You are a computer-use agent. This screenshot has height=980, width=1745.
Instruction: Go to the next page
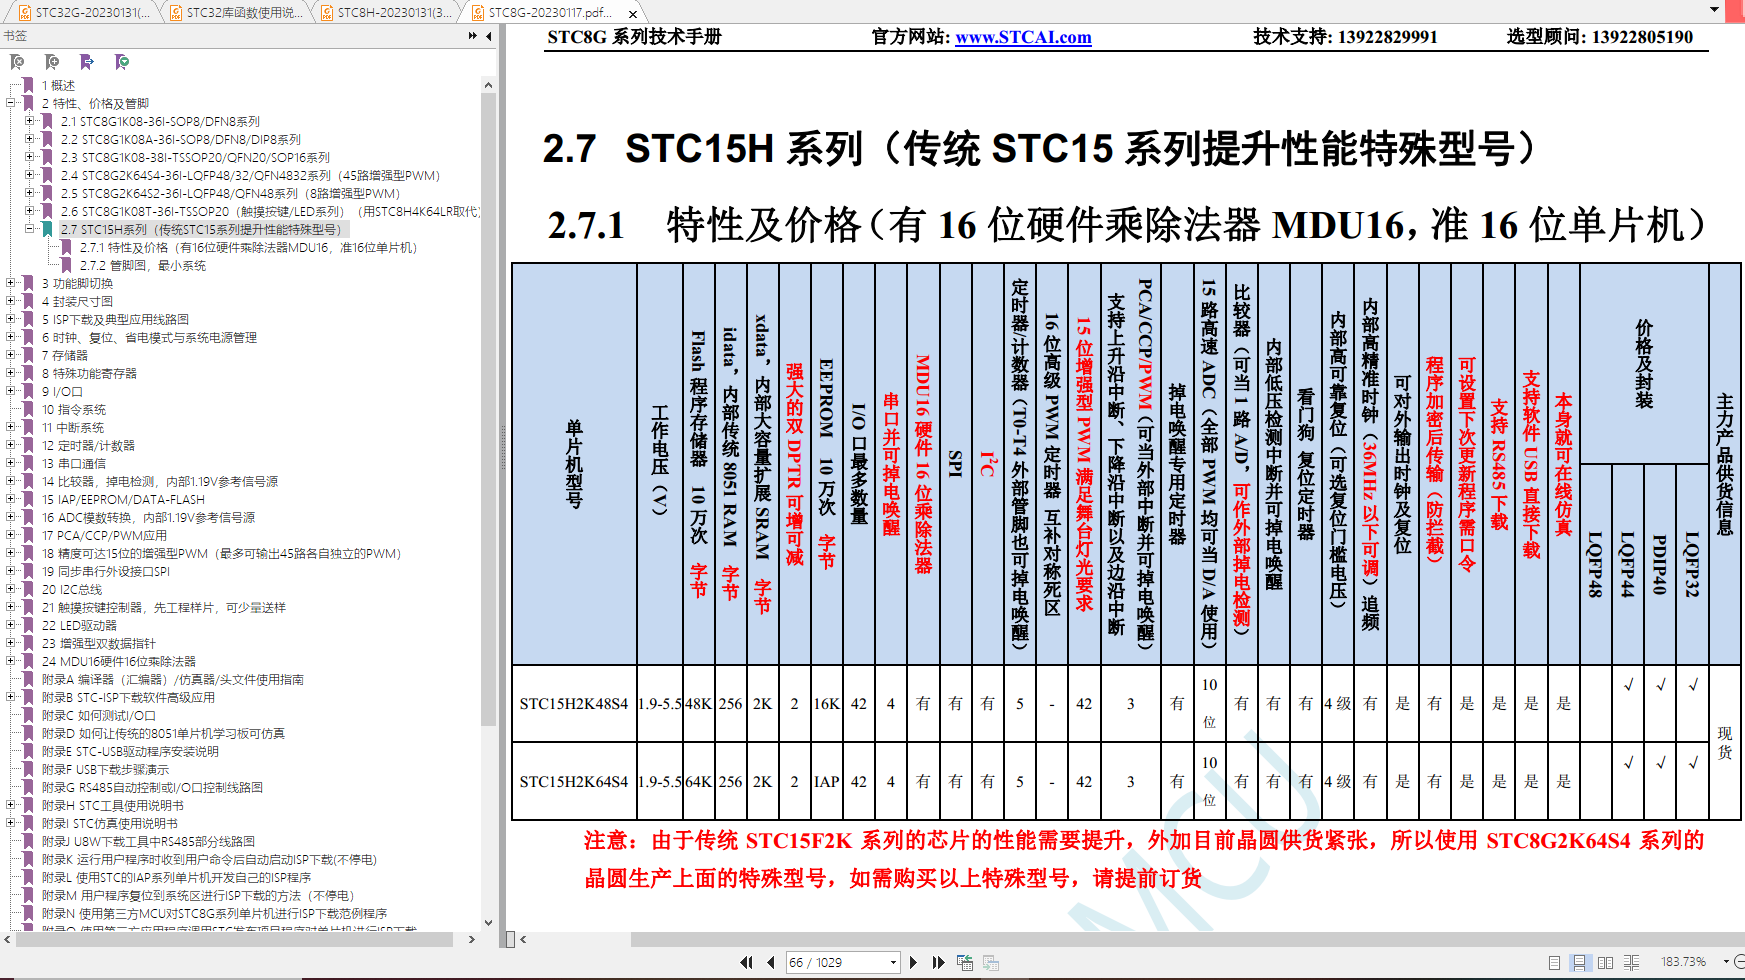pos(913,962)
